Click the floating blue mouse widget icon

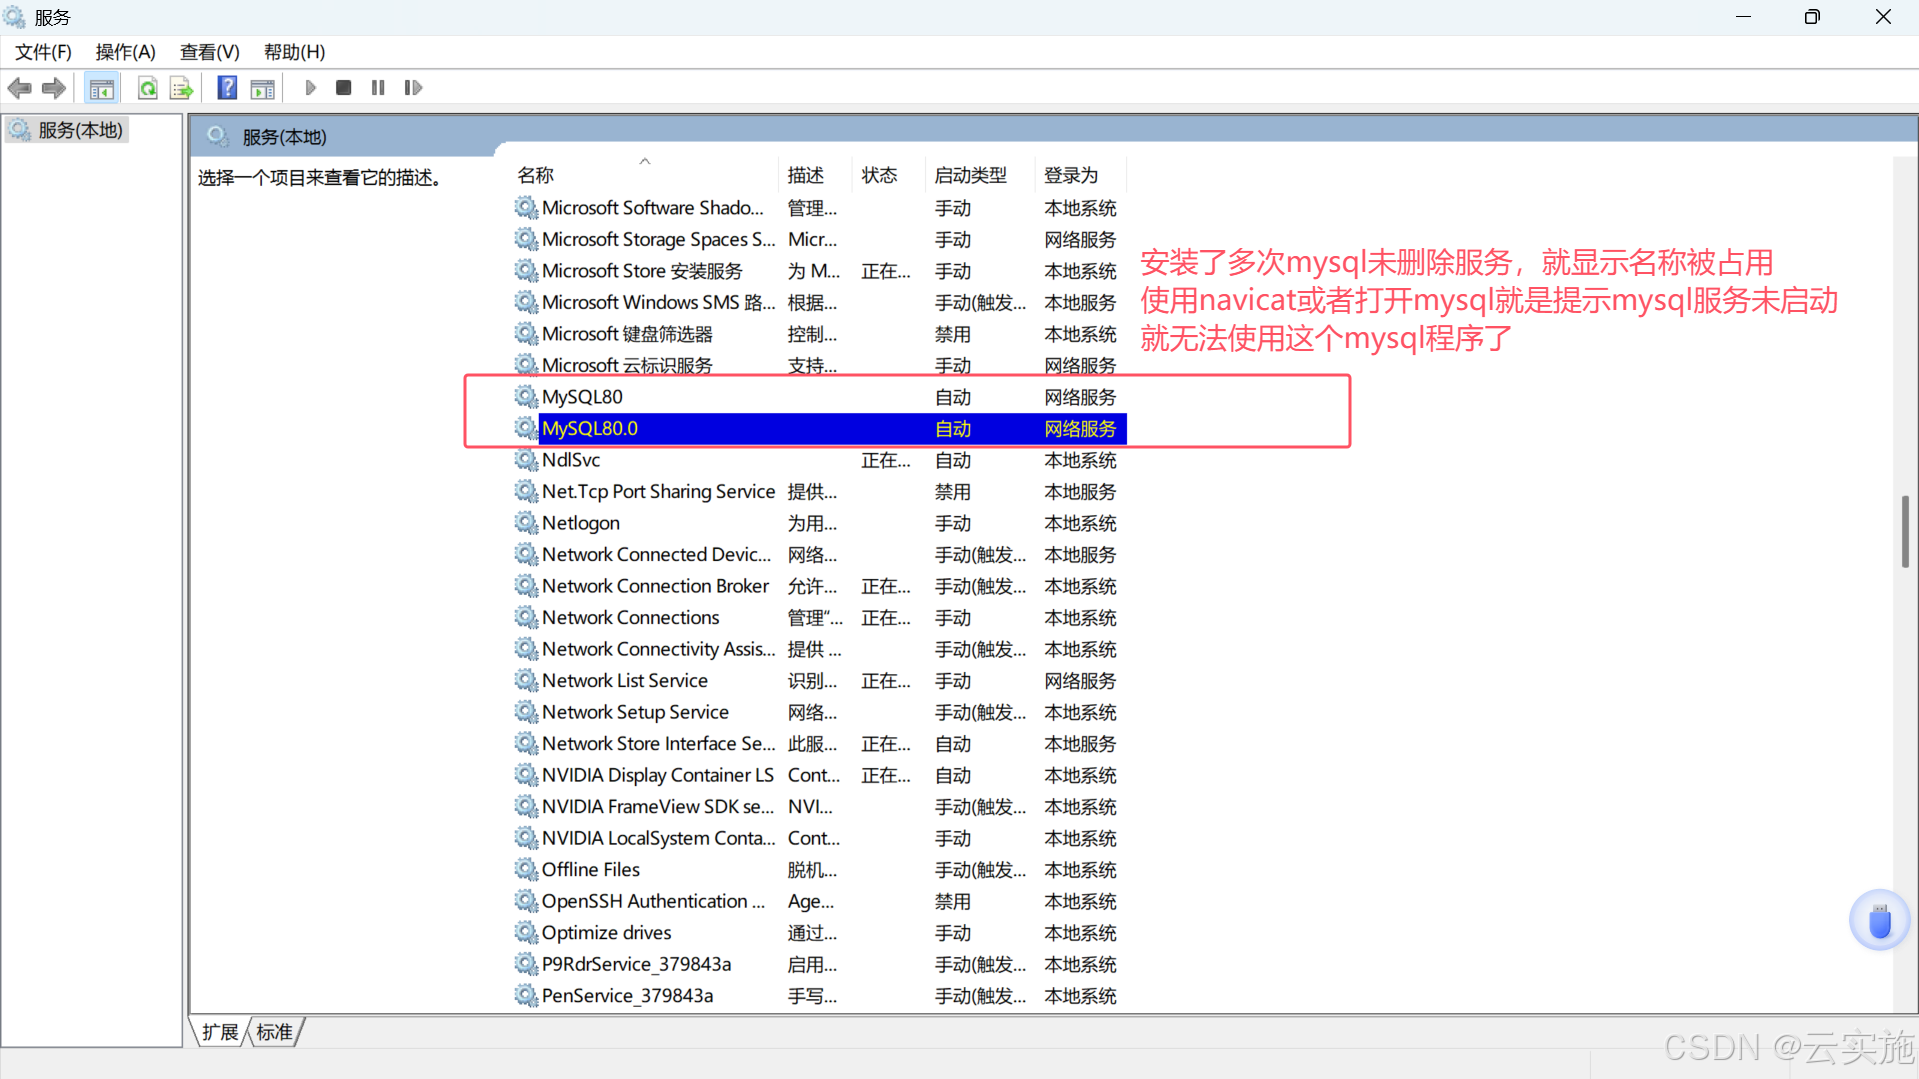coord(1879,921)
